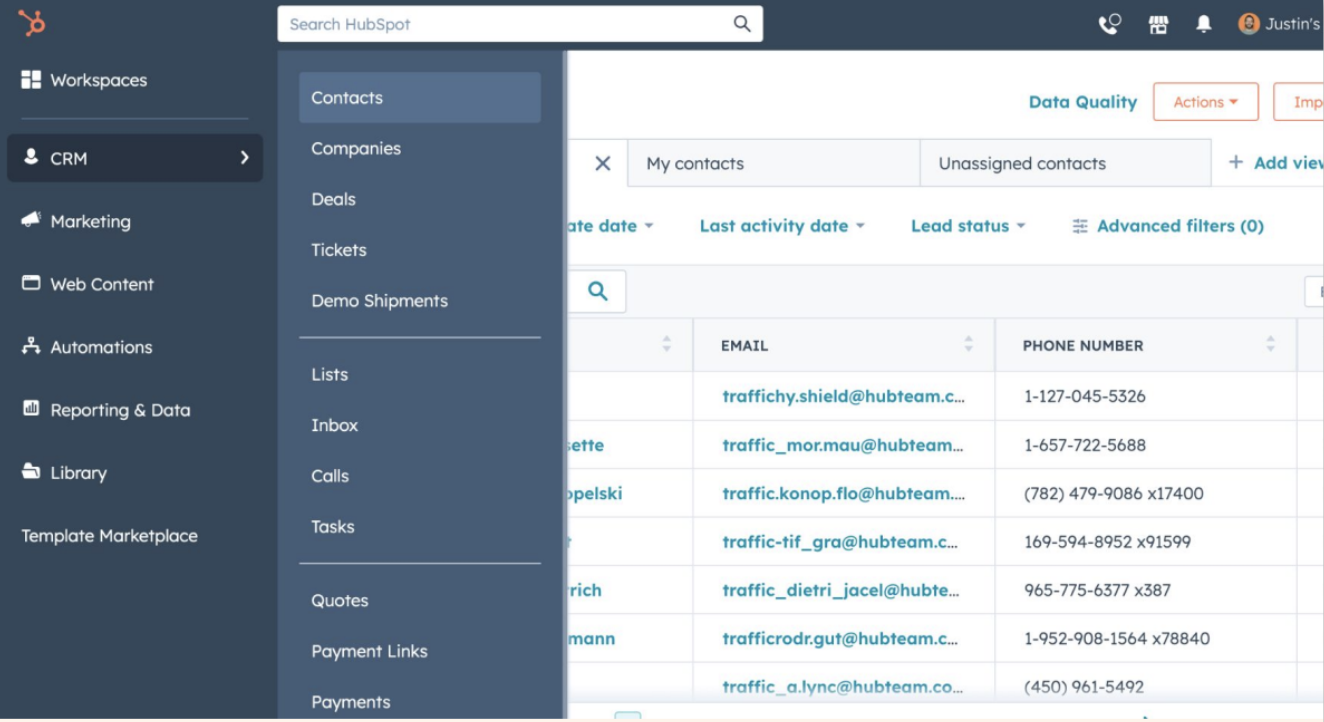This screenshot has width=1324, height=722.
Task: Select Demo Shipments in the submenu
Action: (379, 301)
